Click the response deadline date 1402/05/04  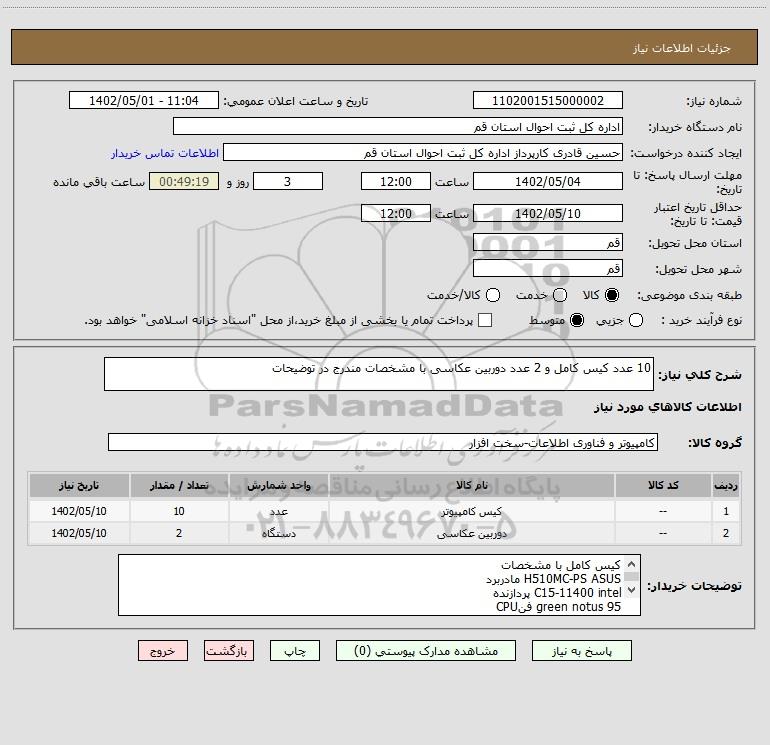tap(548, 181)
